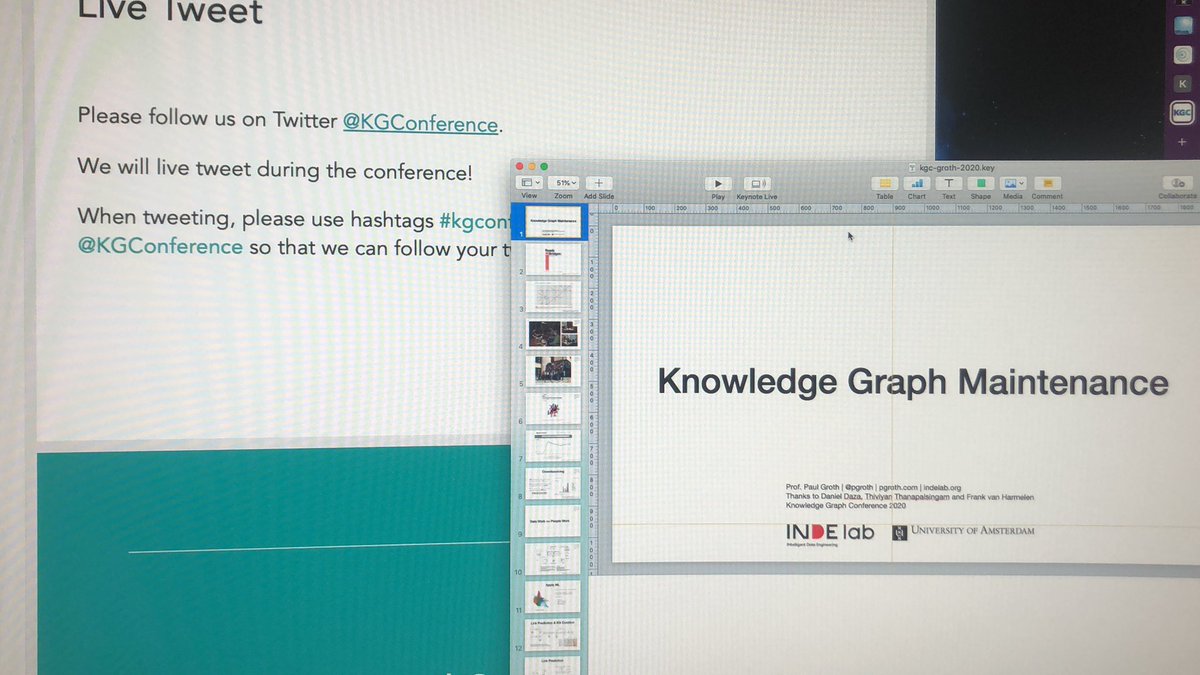Image resolution: width=1200 pixels, height=675 pixels.
Task: Select slide 8 Crowdsourcing thumbnail
Action: tap(553, 483)
